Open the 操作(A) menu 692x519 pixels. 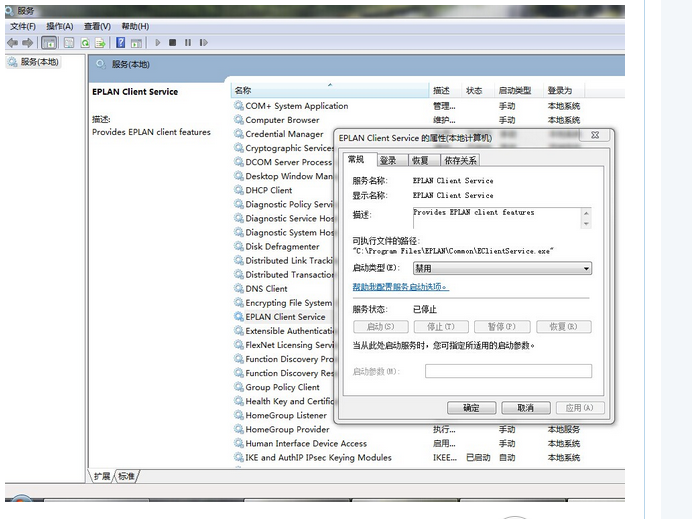click(x=59, y=26)
